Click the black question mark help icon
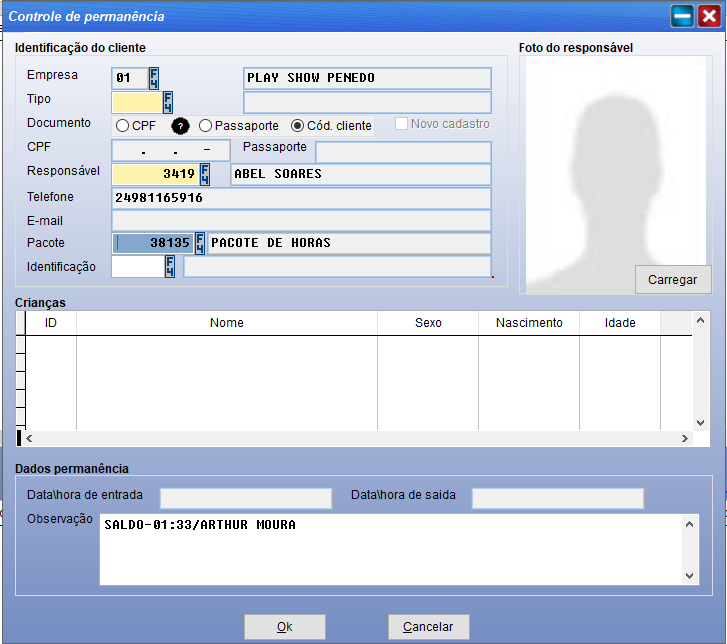Viewport: 727px width, 644px height. click(x=180, y=126)
